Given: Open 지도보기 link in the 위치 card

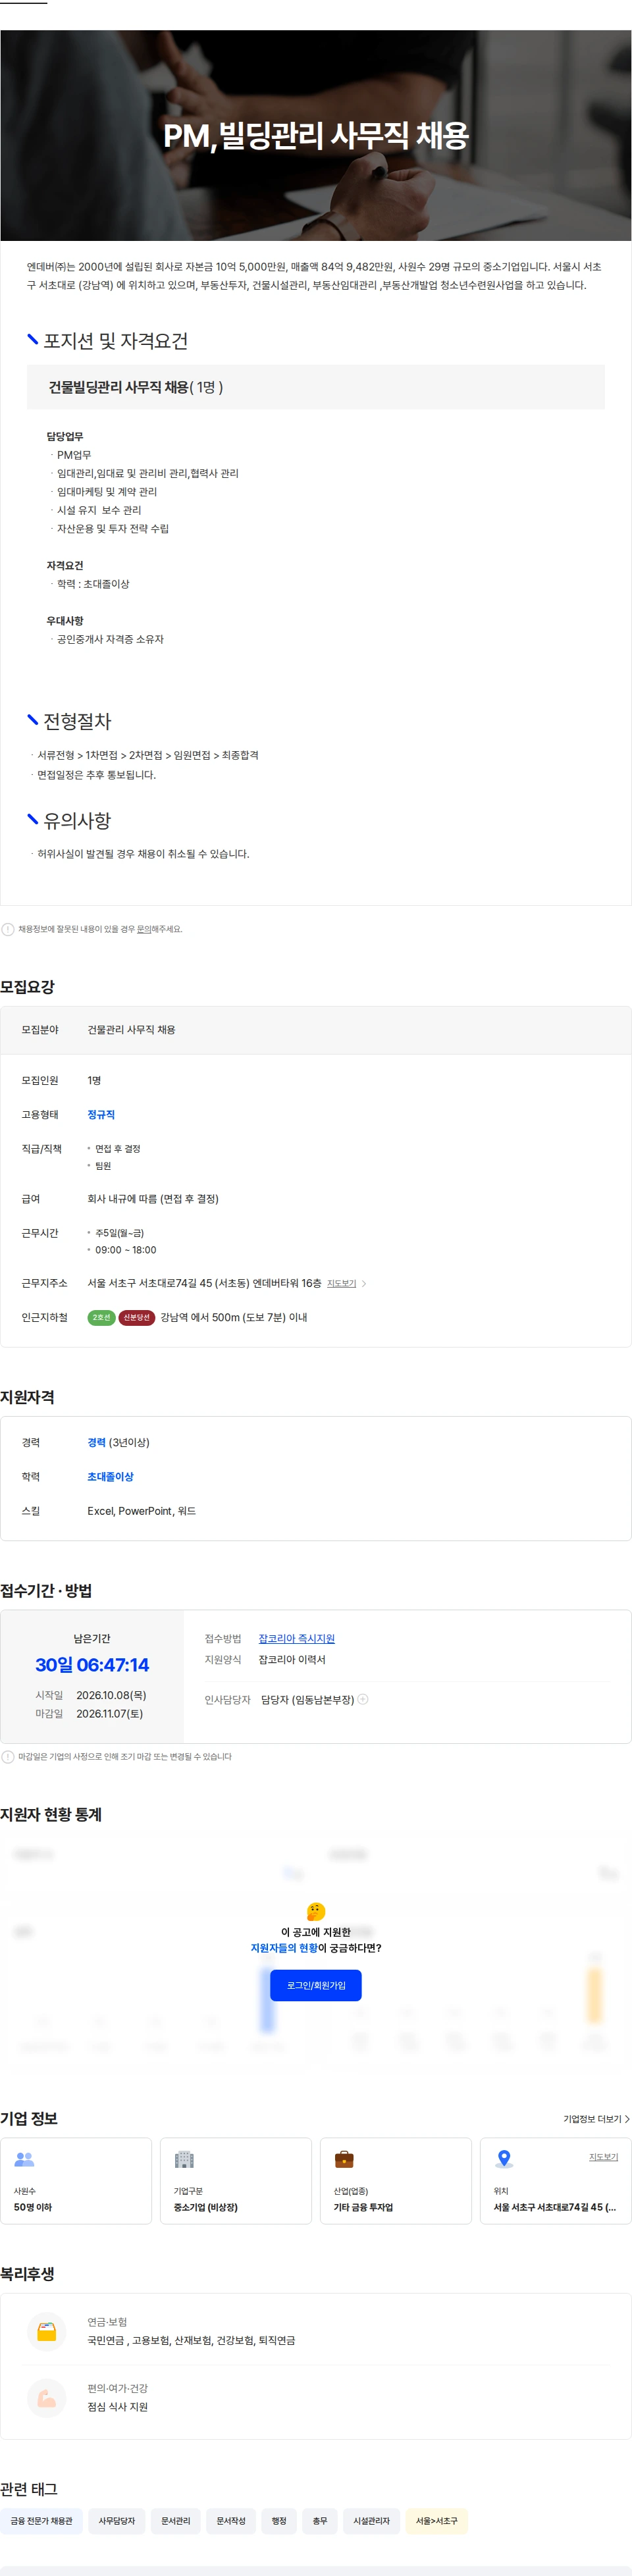Looking at the screenshot, I should [603, 2156].
